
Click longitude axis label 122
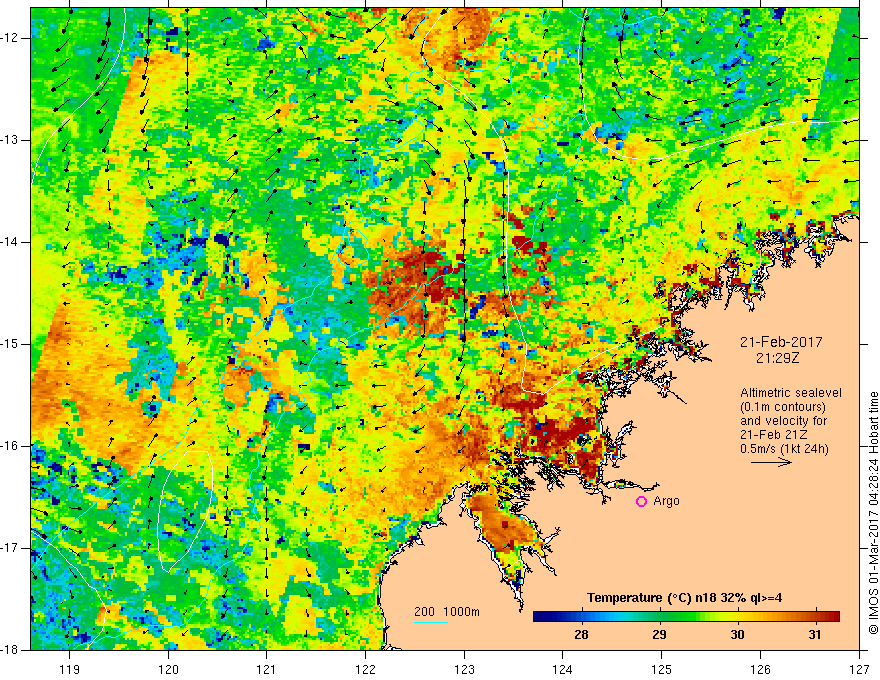click(x=365, y=669)
